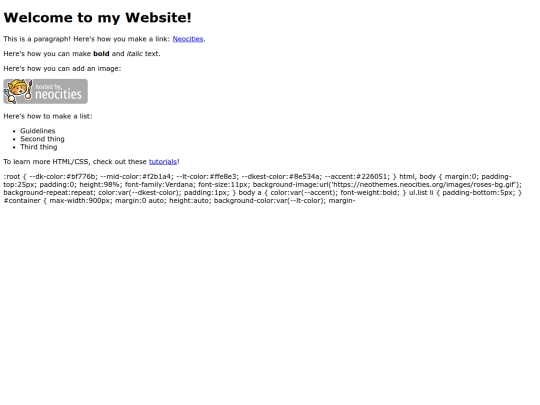Click the raw CSS ':root' text block
The height and width of the screenshot is (405, 540).
[x=263, y=188]
